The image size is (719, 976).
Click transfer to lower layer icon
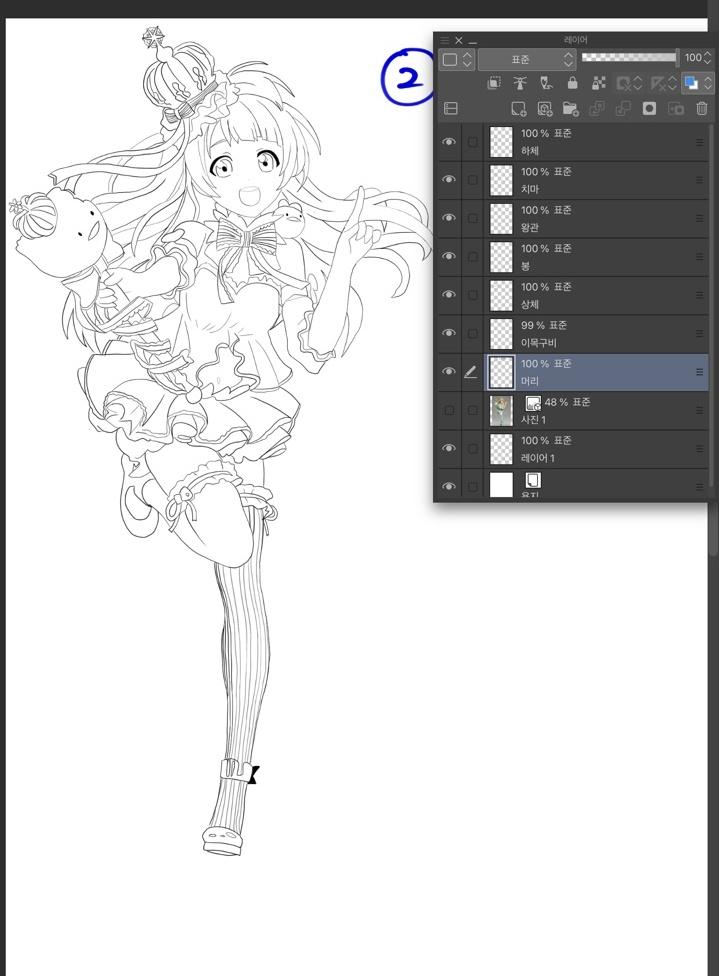click(x=597, y=109)
